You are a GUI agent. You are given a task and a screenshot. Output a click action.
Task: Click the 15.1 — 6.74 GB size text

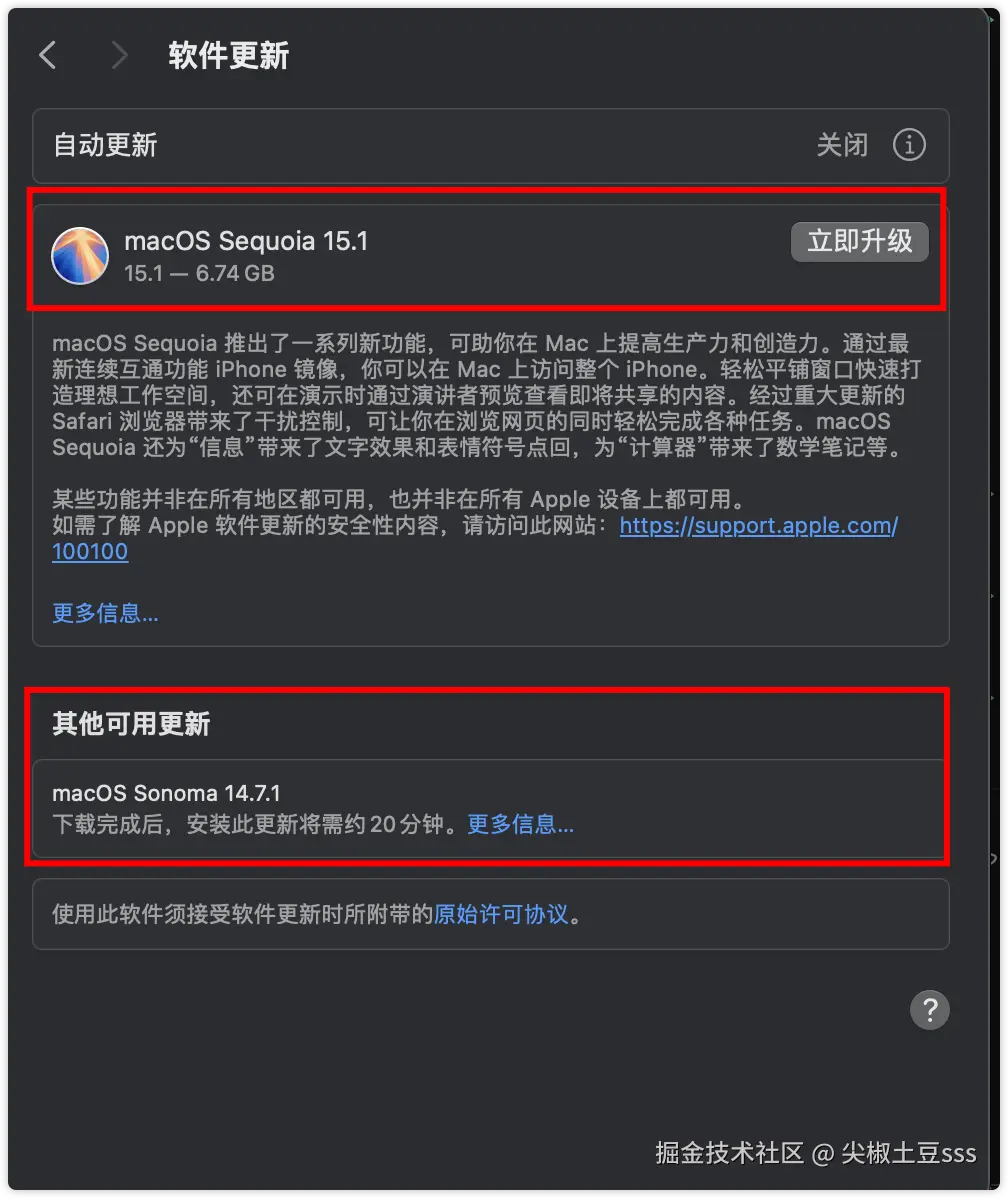click(x=199, y=273)
